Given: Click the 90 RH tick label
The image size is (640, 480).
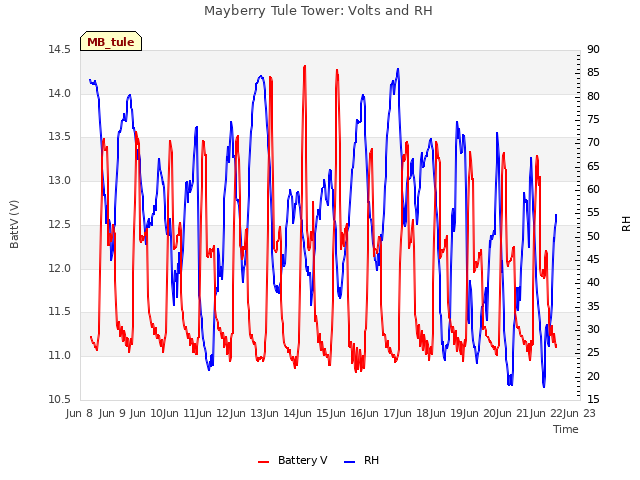Looking at the screenshot, I should pos(593,49).
